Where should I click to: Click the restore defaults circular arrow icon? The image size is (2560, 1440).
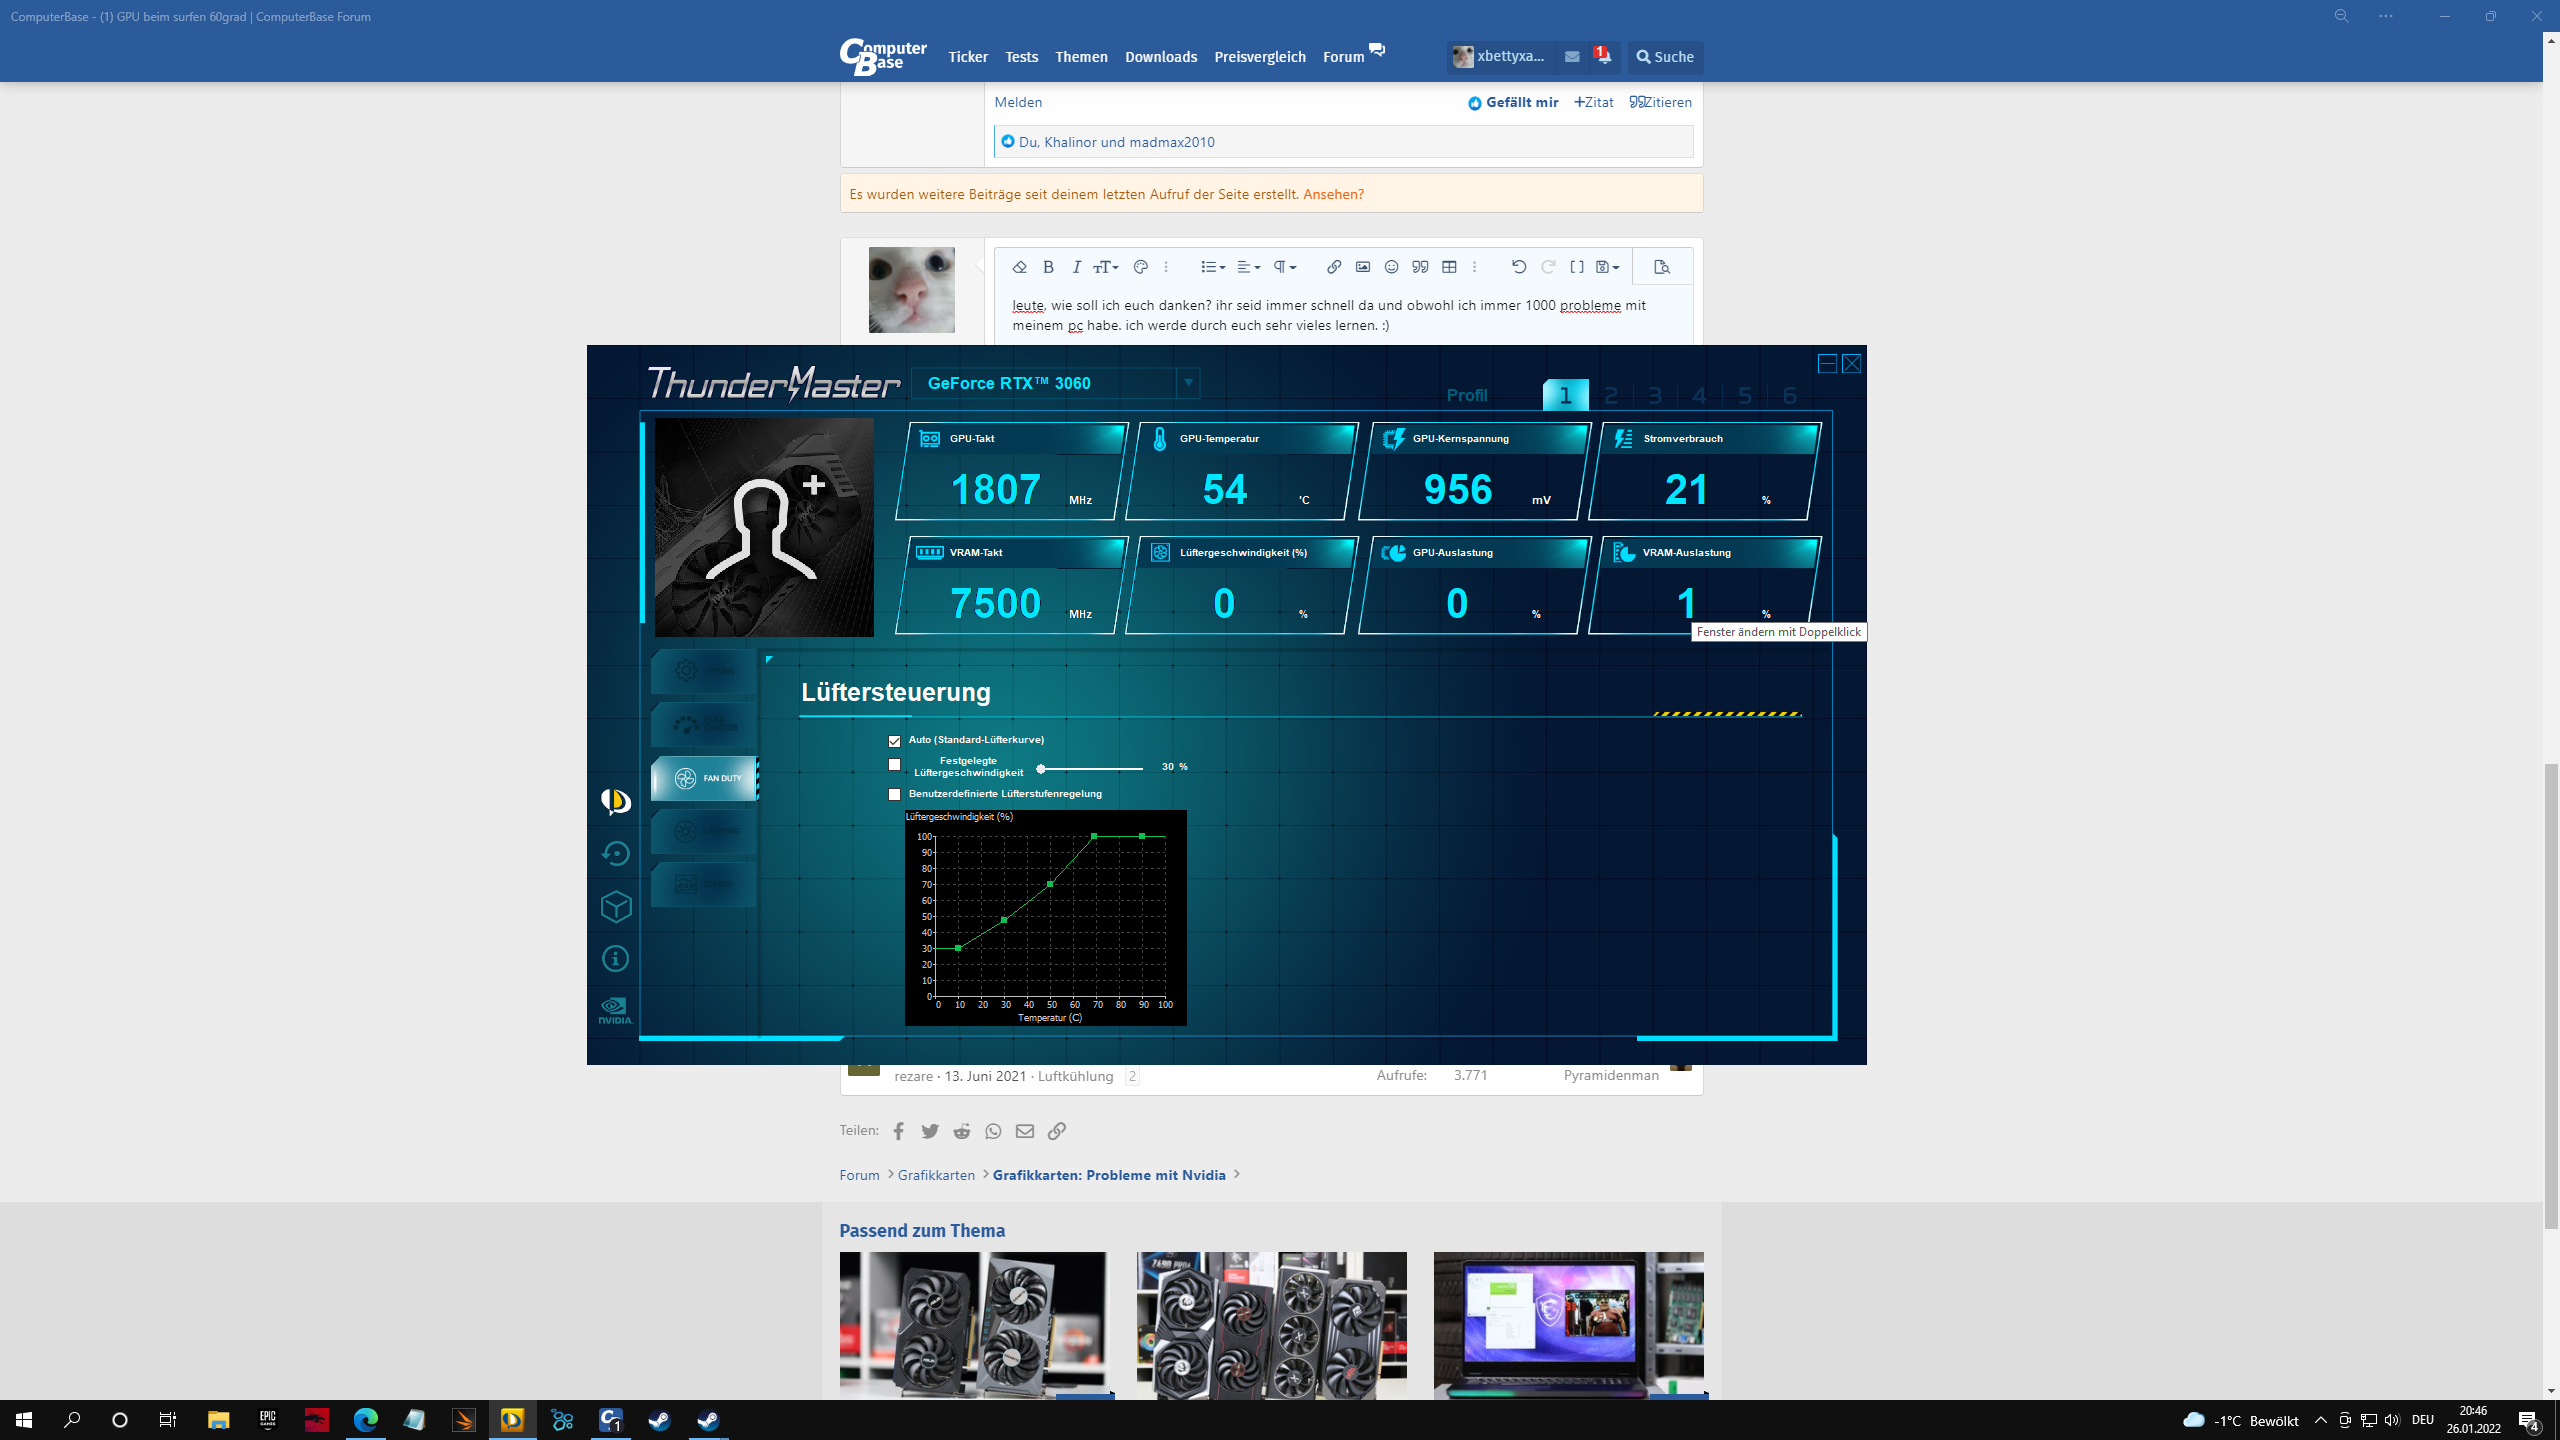[615, 853]
